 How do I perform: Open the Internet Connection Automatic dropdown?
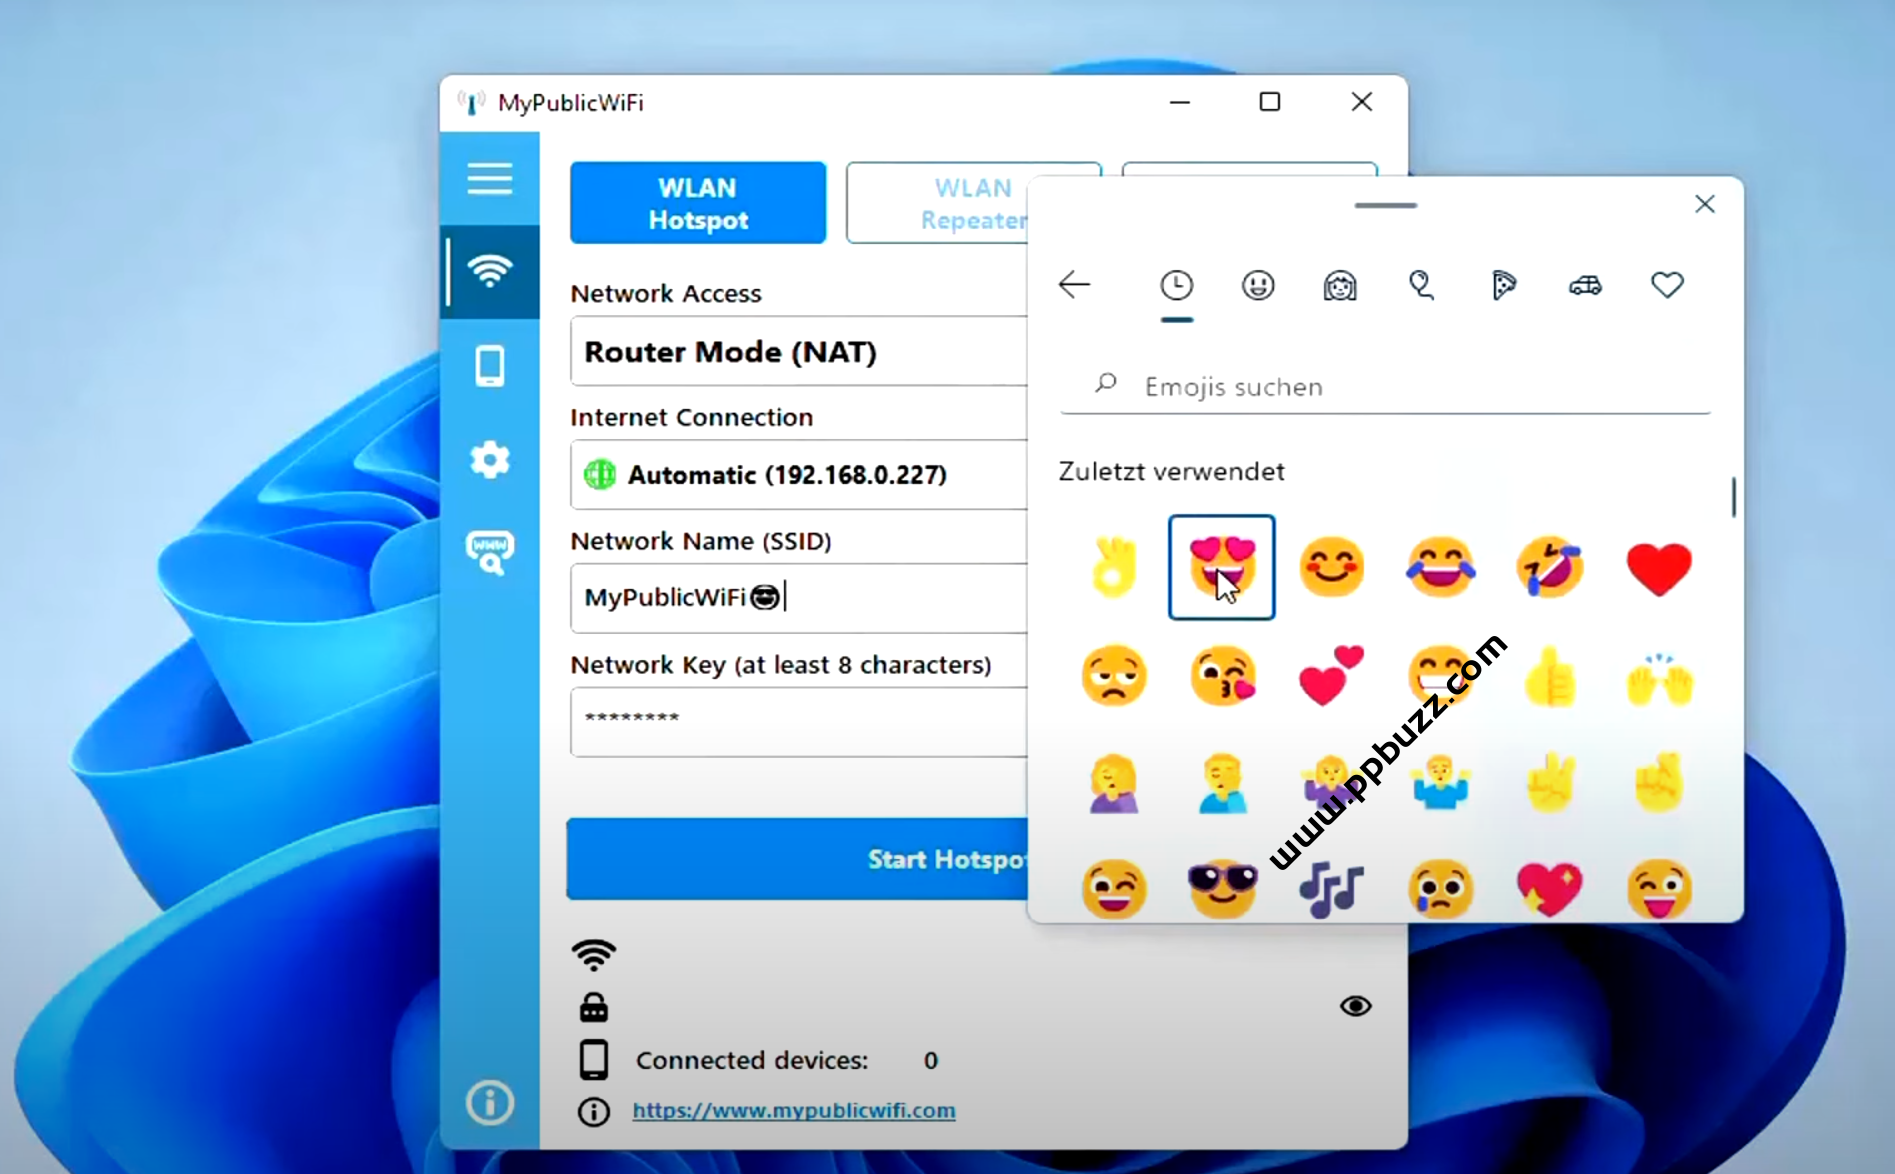coord(798,475)
